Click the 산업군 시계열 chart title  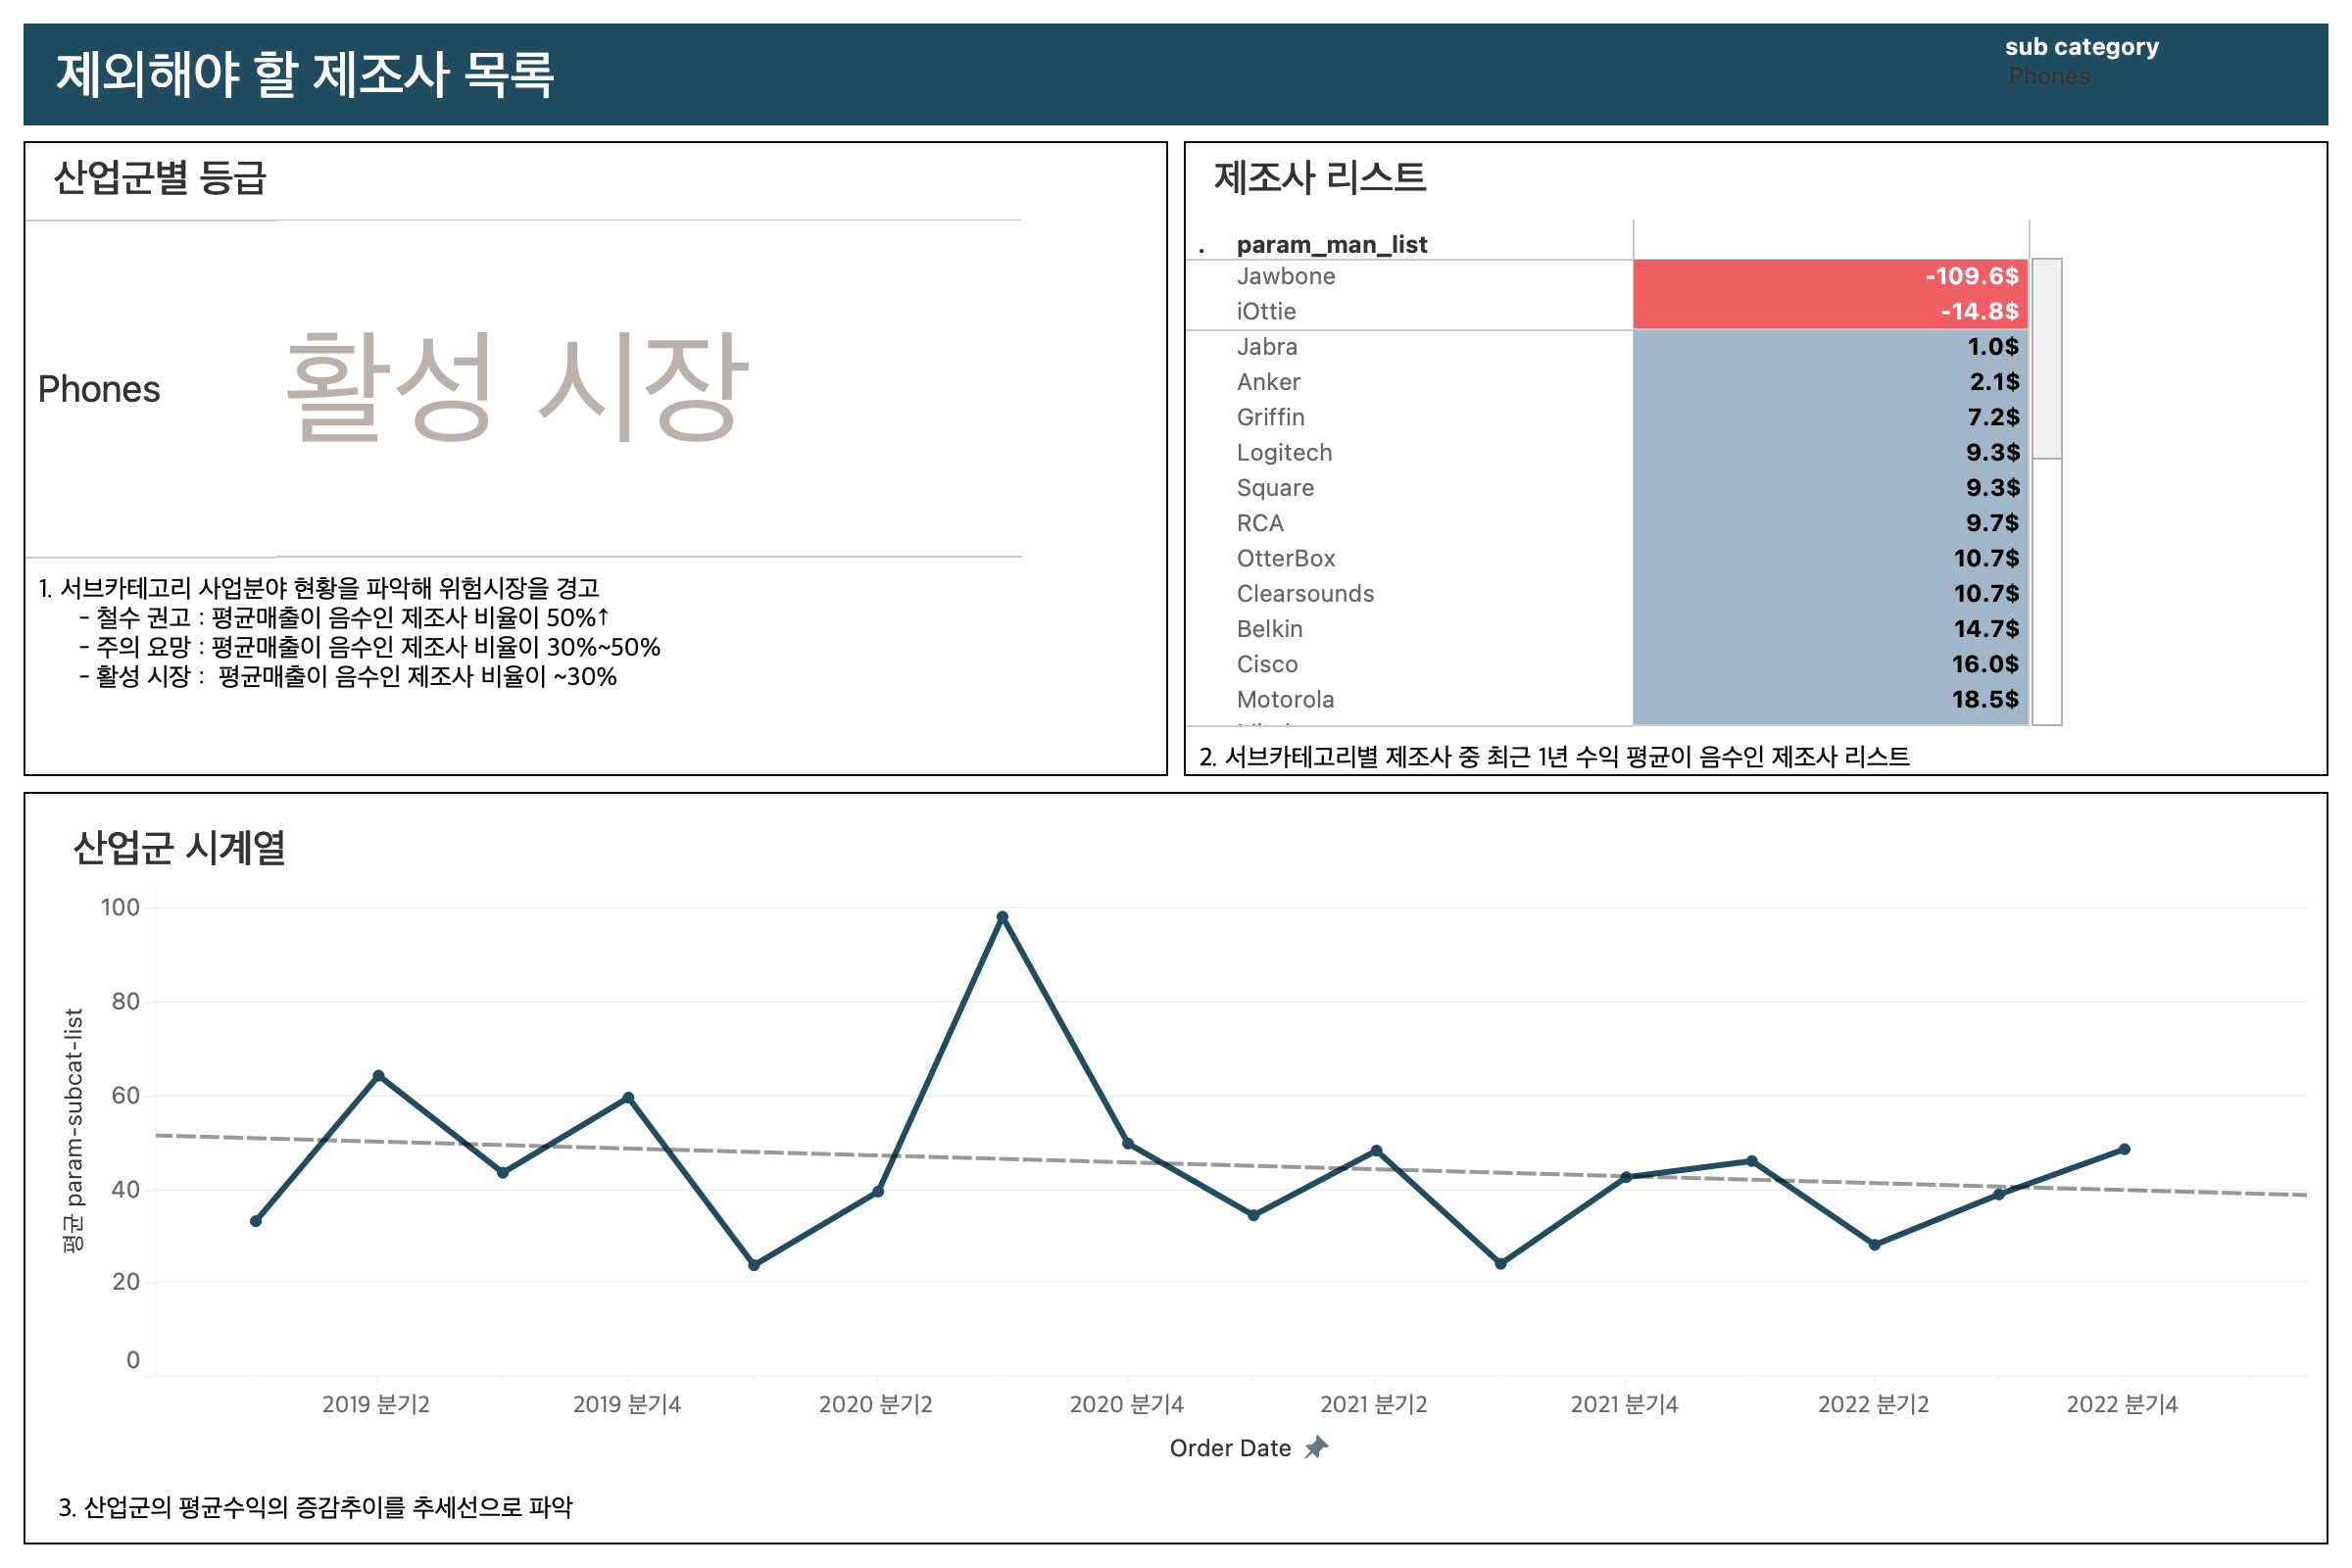pos(179,847)
